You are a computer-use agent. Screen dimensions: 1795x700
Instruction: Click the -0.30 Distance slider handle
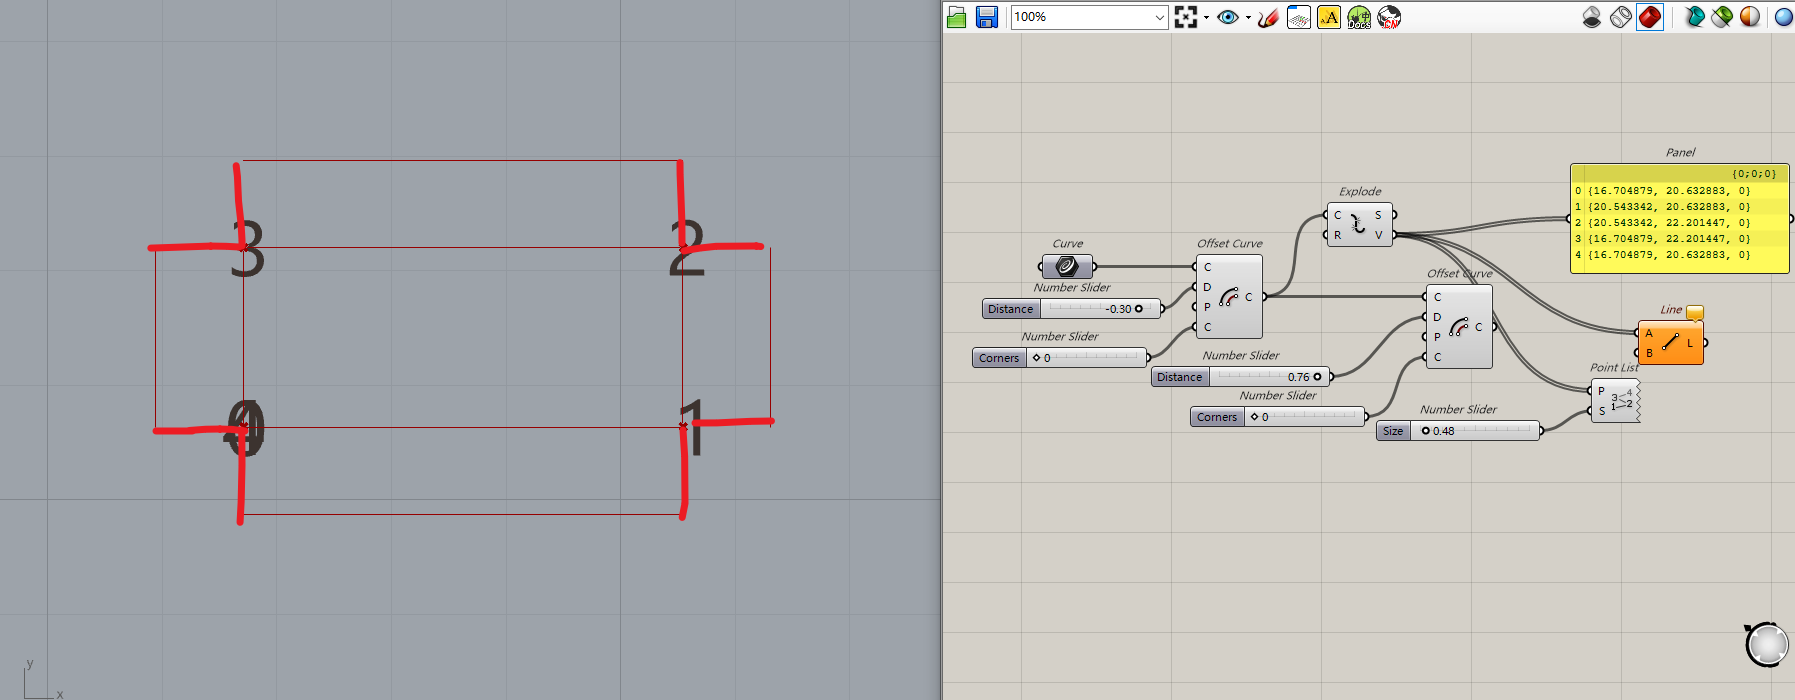[x=1138, y=309]
